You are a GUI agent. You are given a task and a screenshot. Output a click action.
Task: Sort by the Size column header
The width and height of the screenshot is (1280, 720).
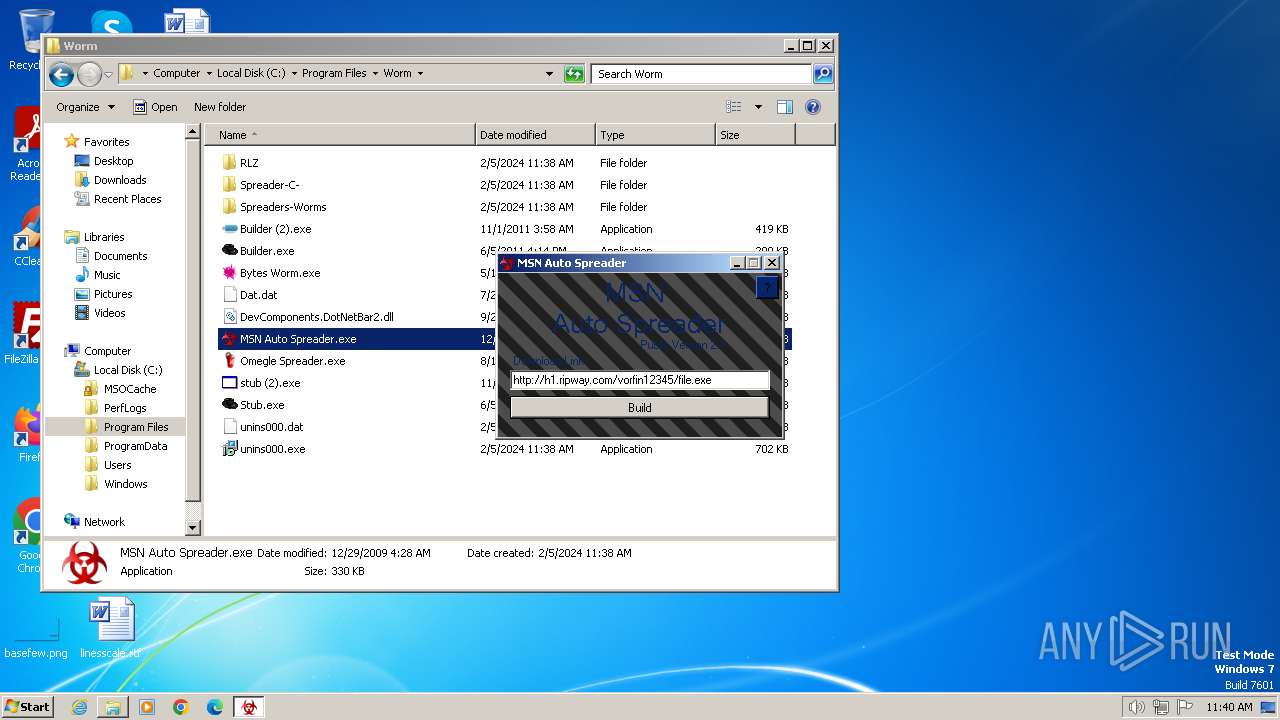(755, 135)
